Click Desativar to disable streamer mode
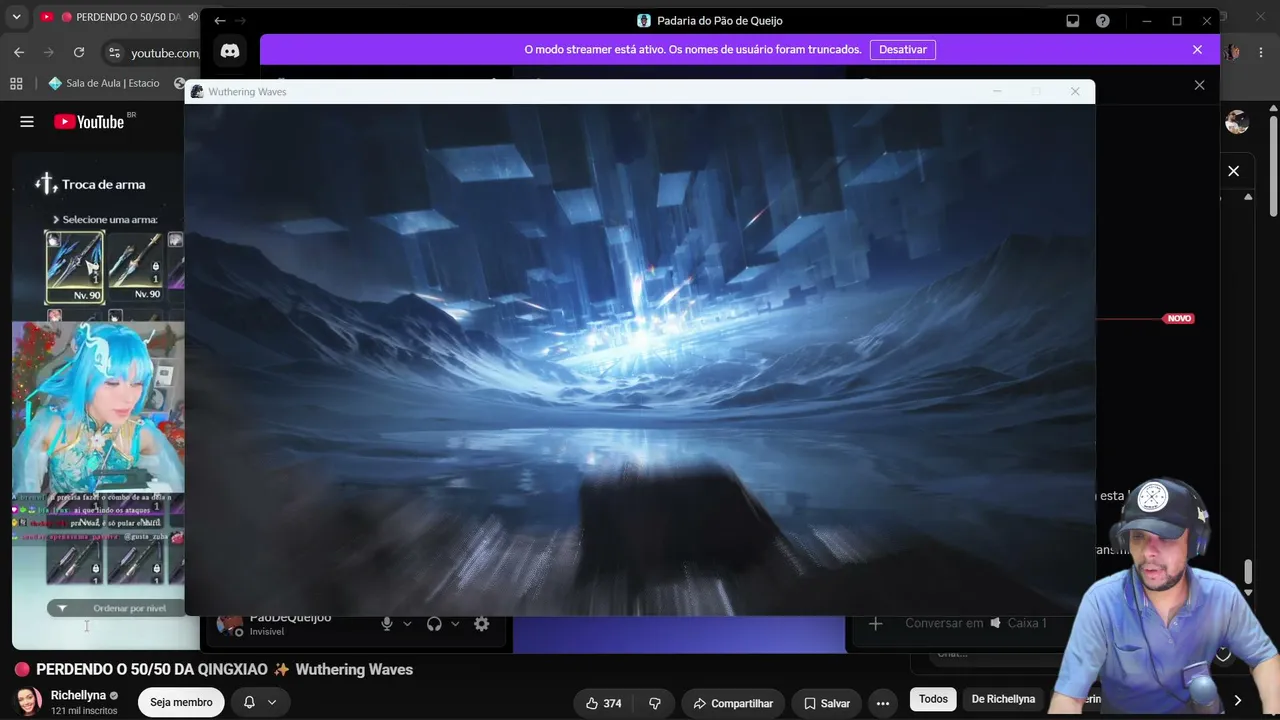This screenshot has height=720, width=1280. [903, 49]
